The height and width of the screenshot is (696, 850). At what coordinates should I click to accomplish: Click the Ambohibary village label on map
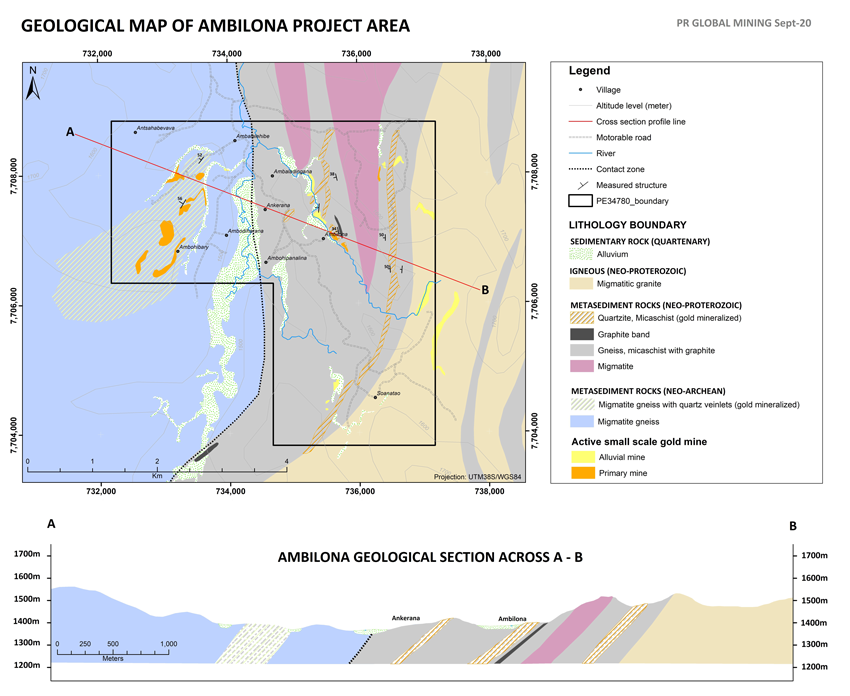coord(193,246)
